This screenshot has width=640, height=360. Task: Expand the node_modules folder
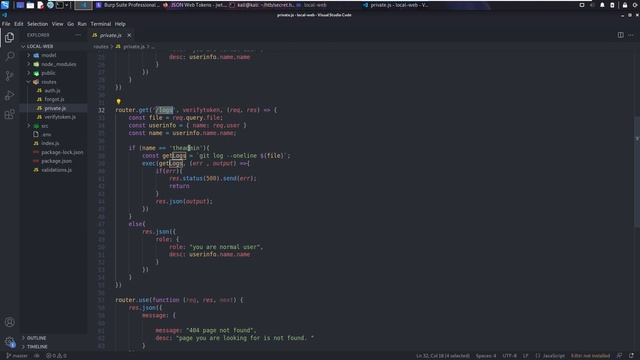54,64
